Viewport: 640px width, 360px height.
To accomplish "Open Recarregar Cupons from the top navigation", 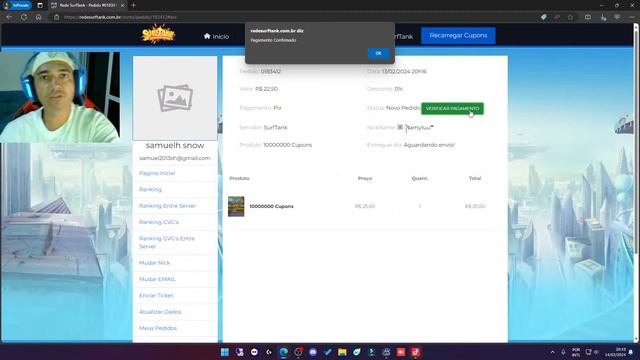I will (x=458, y=36).
